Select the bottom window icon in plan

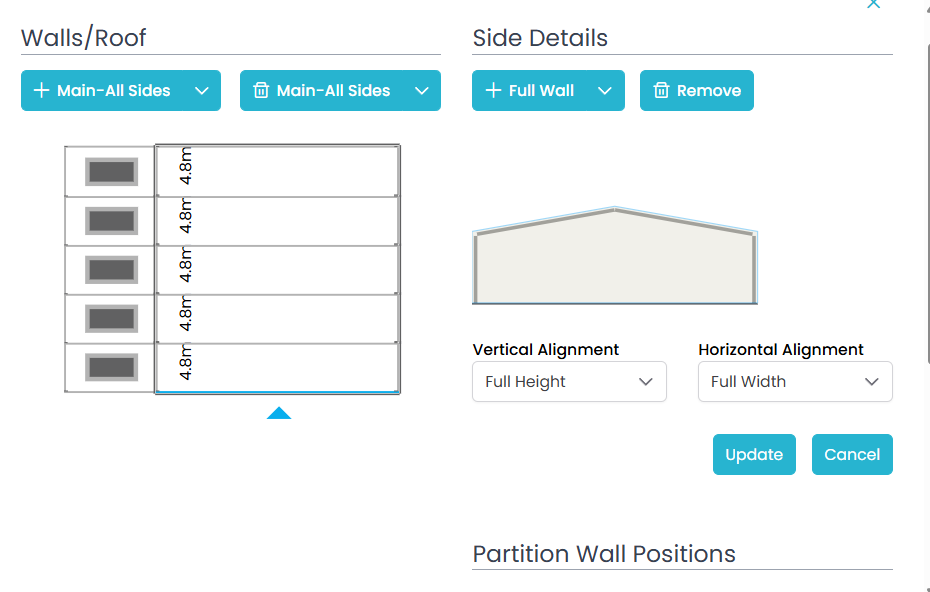click(x=111, y=368)
